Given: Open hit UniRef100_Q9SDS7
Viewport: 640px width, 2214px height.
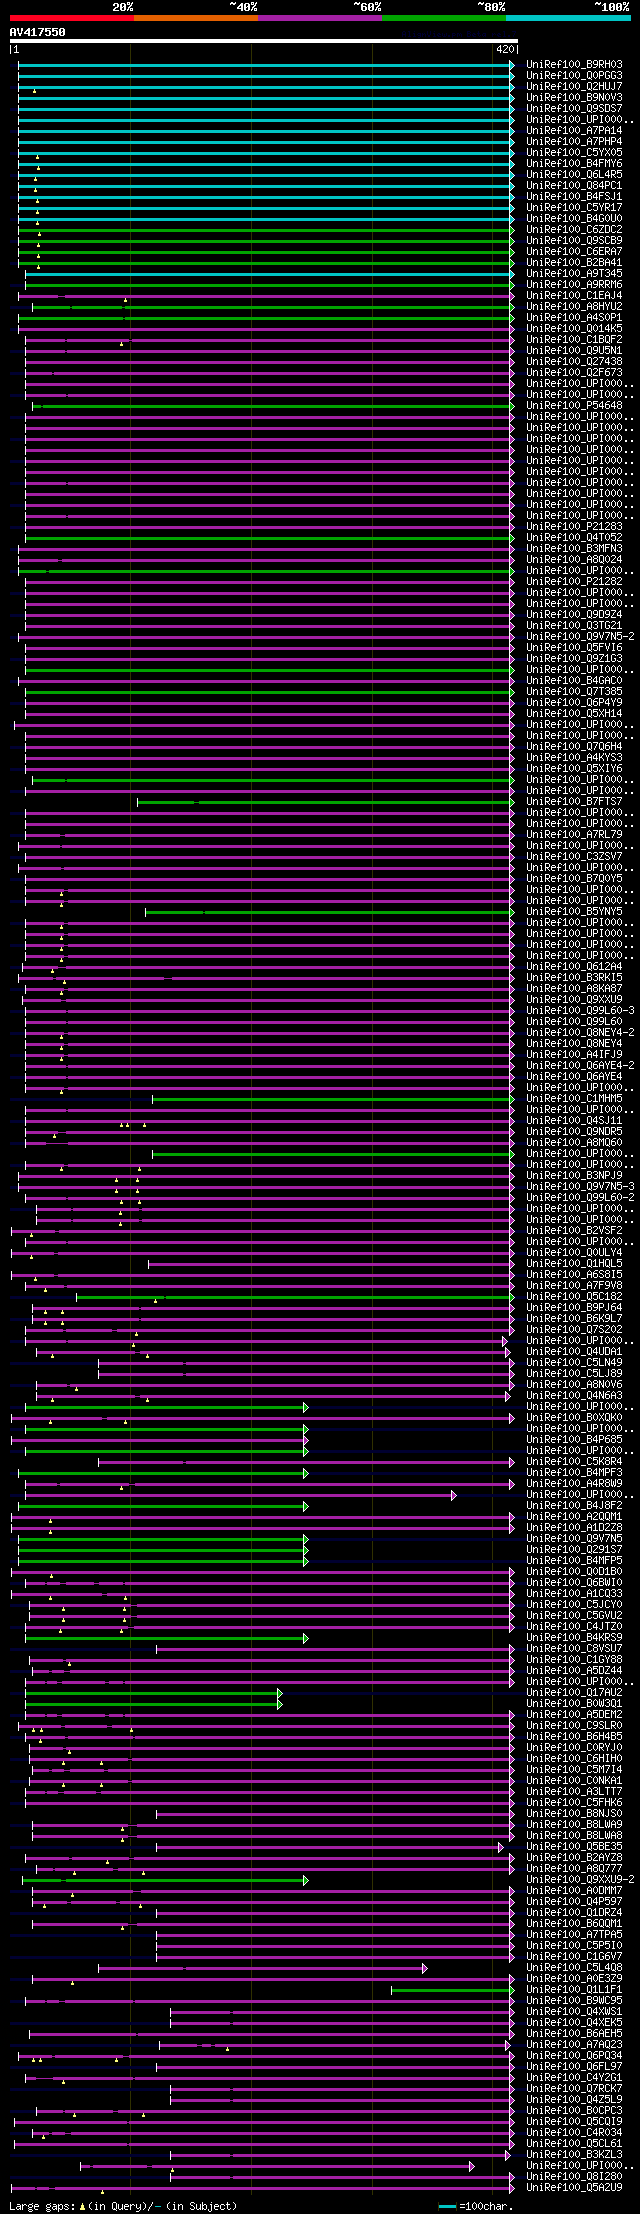Looking at the screenshot, I should tap(574, 108).
